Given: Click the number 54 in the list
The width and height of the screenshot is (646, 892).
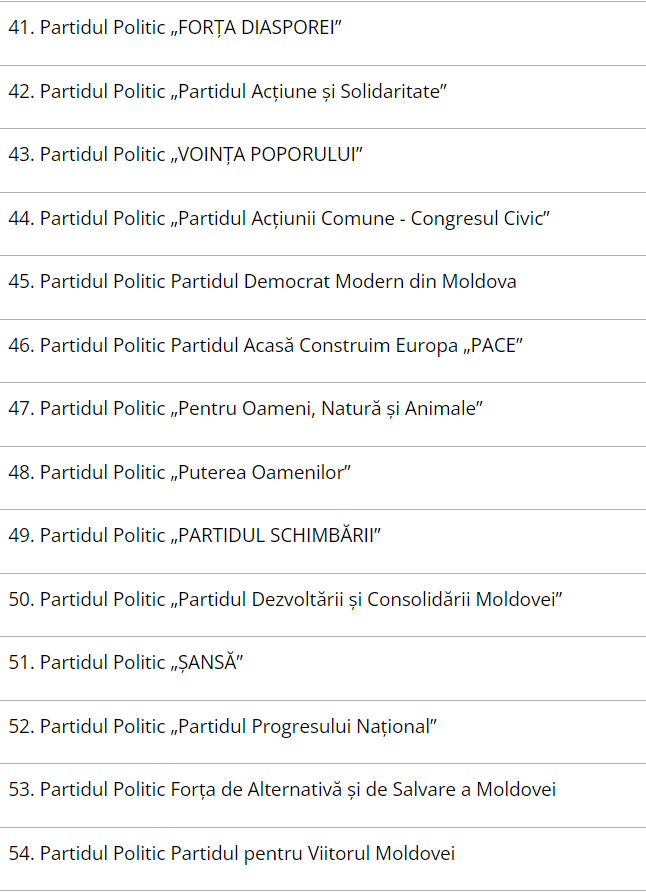Looking at the screenshot, I should coord(20,853).
